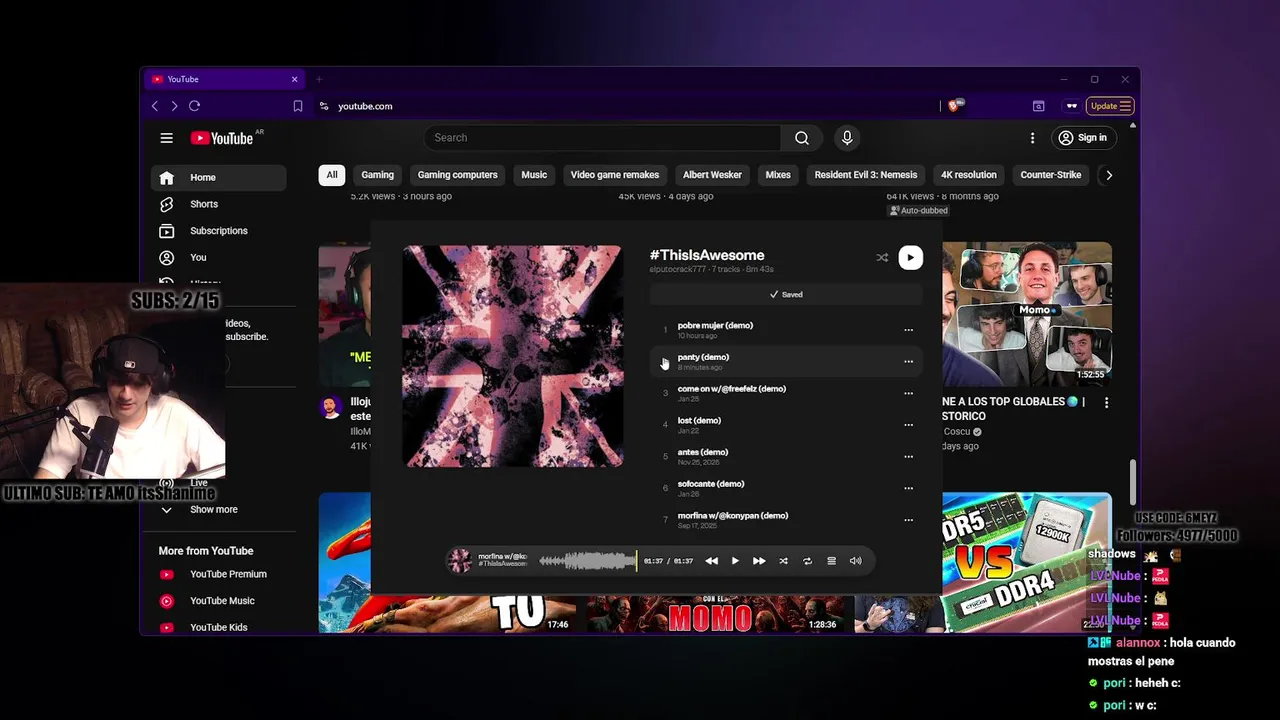This screenshot has height=720, width=1280.
Task: Click the playlist album artwork
Action: coord(512,356)
